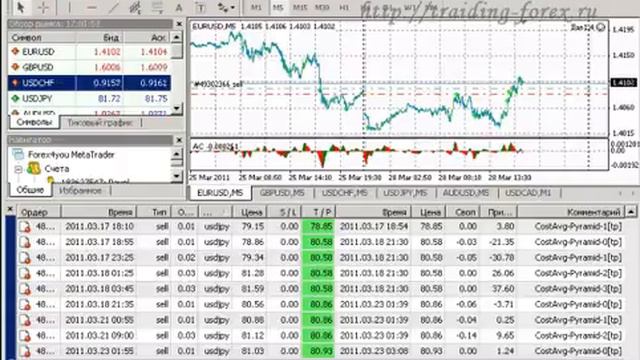Click order icon for 2011.03.21 09:00 trade
This screenshot has width=640, height=360.
pyautogui.click(x=25, y=336)
